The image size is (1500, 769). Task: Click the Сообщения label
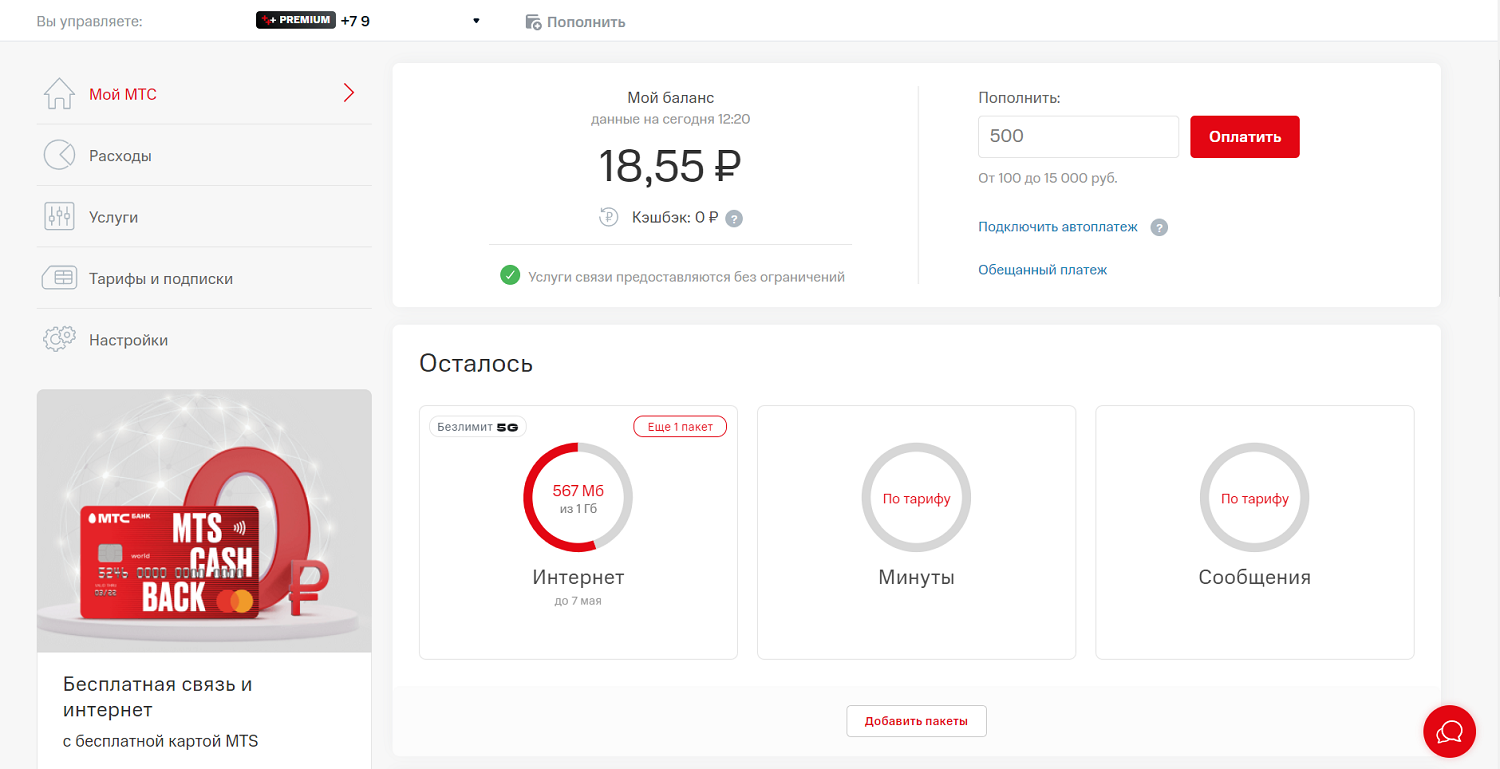[x=1255, y=577]
